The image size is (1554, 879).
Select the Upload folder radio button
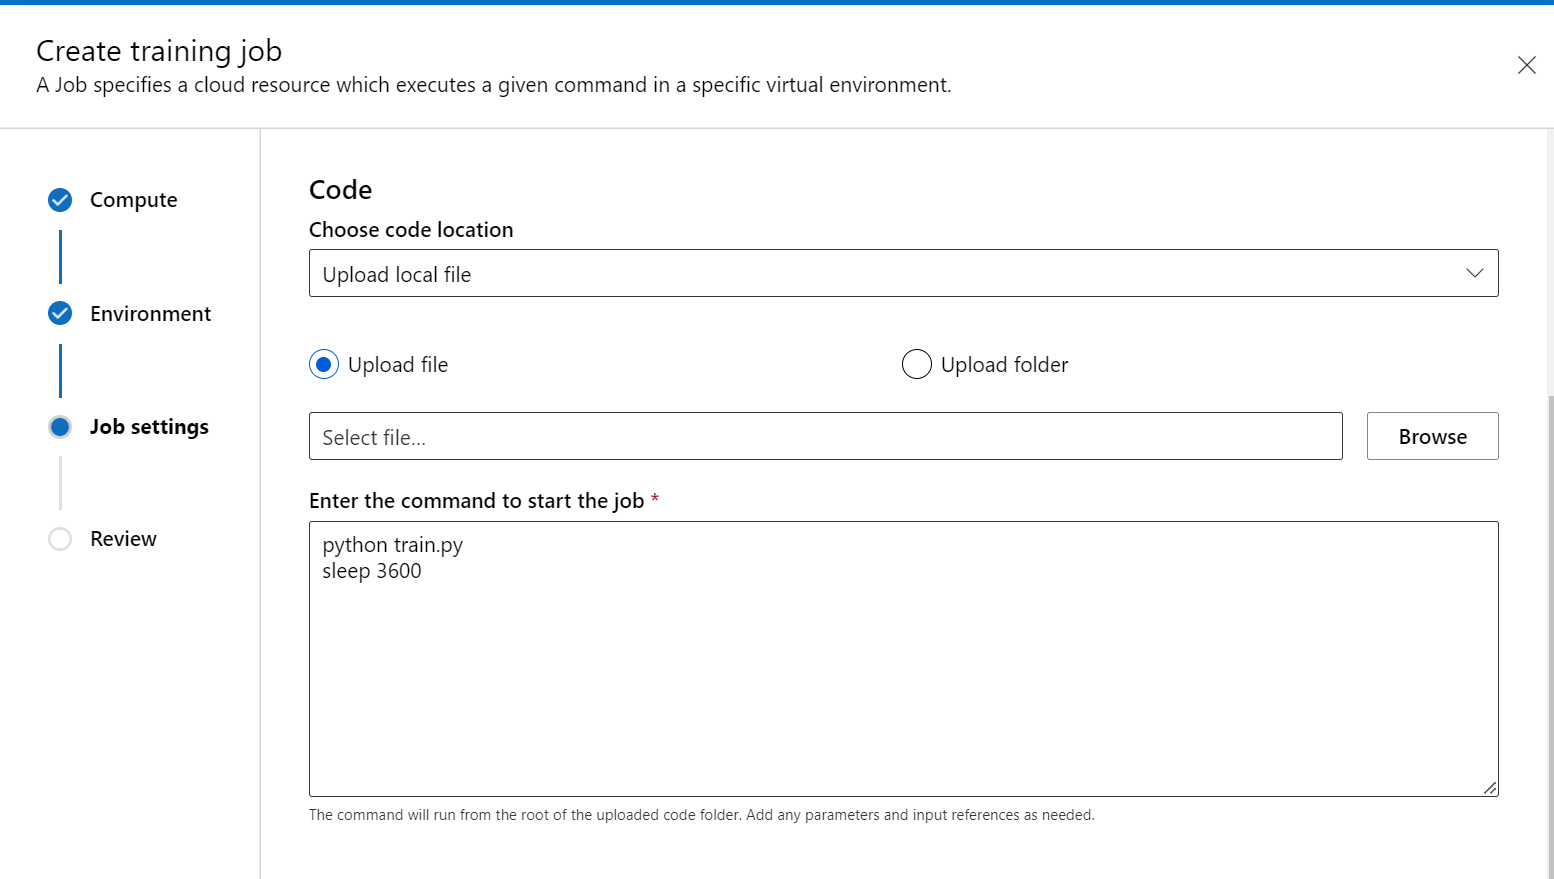[x=916, y=365]
